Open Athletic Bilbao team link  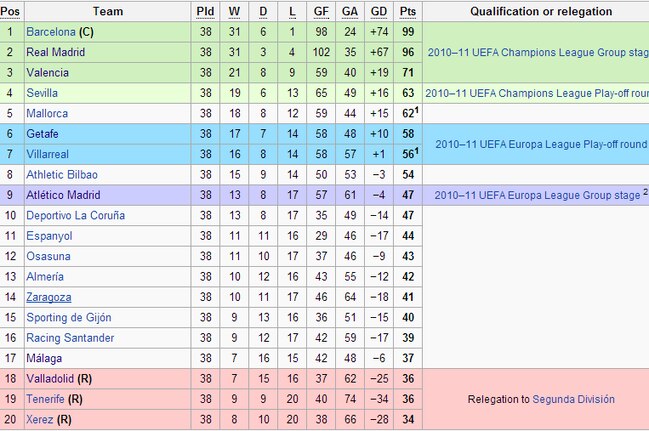[62, 175]
